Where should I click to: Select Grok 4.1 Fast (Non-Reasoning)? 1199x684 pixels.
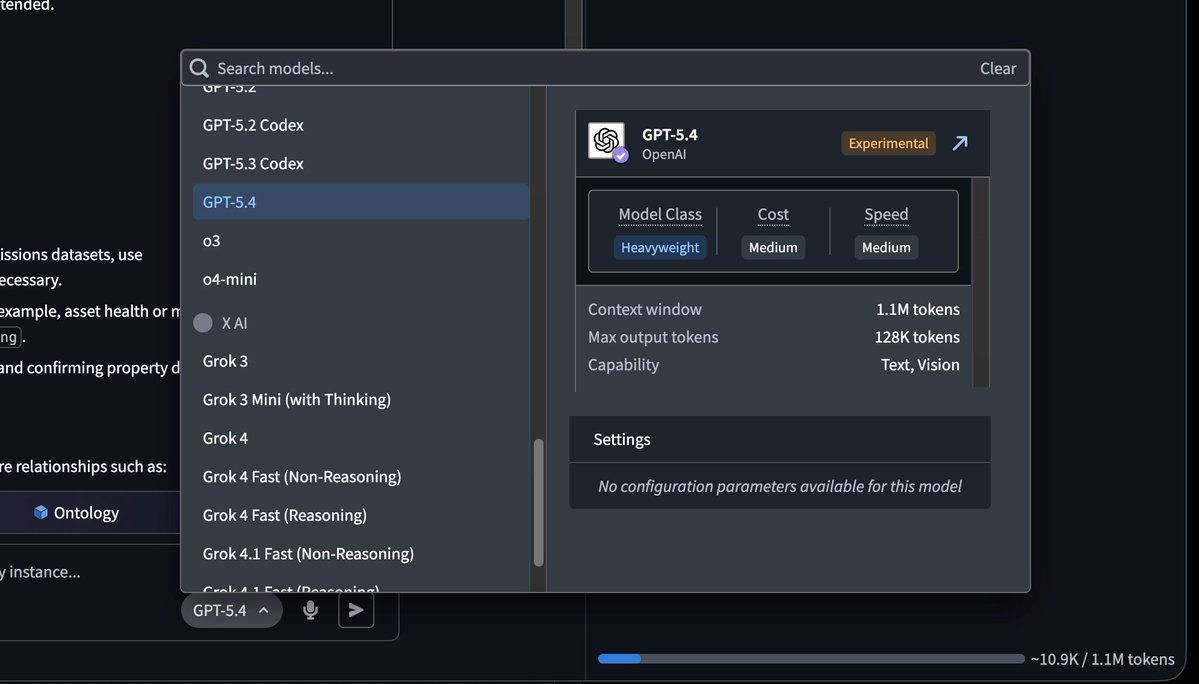pyautogui.click(x=361, y=553)
